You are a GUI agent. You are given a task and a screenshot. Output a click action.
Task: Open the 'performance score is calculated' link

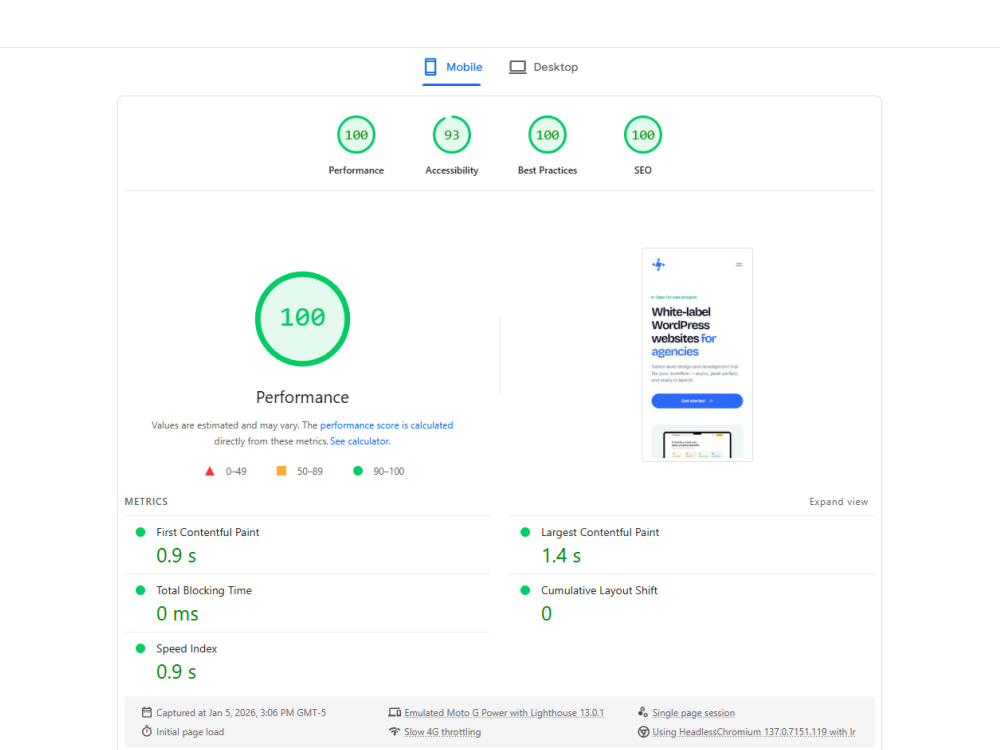[x=386, y=425]
